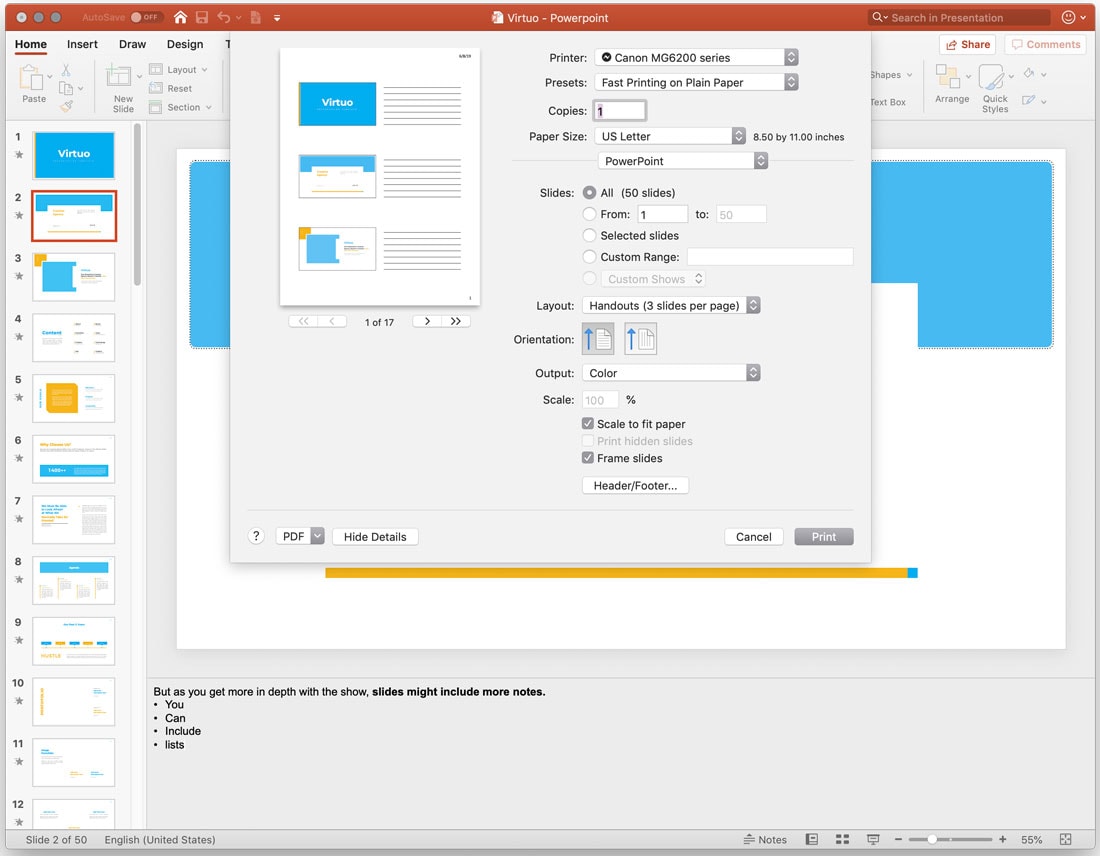
Task: Click the Paste clipboard icon
Action: tap(33, 79)
